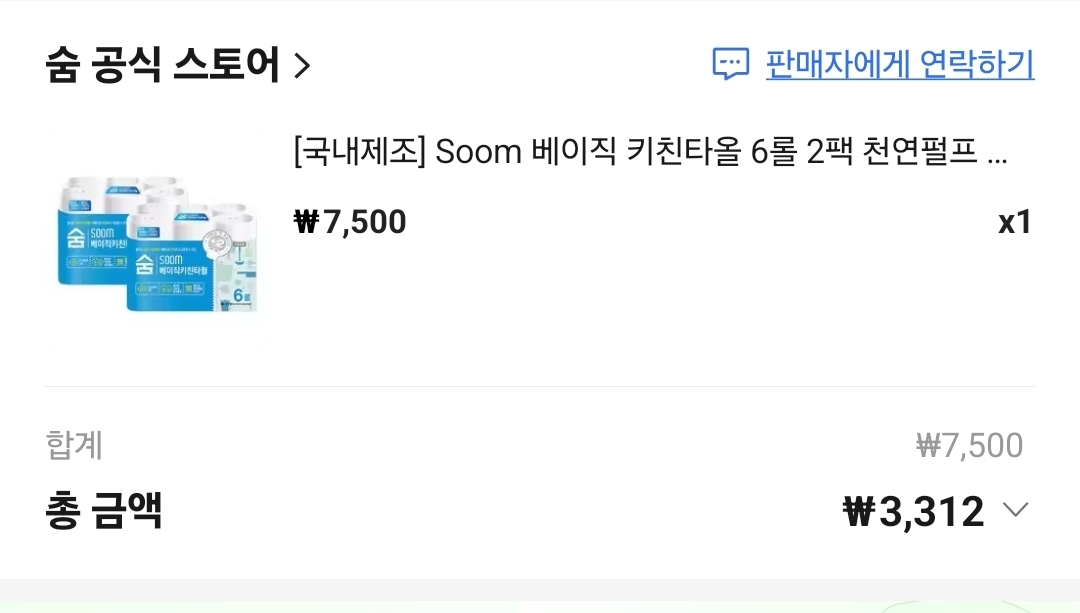Tap the ₩3,312 total amount
This screenshot has width=1080, height=613.
point(914,511)
